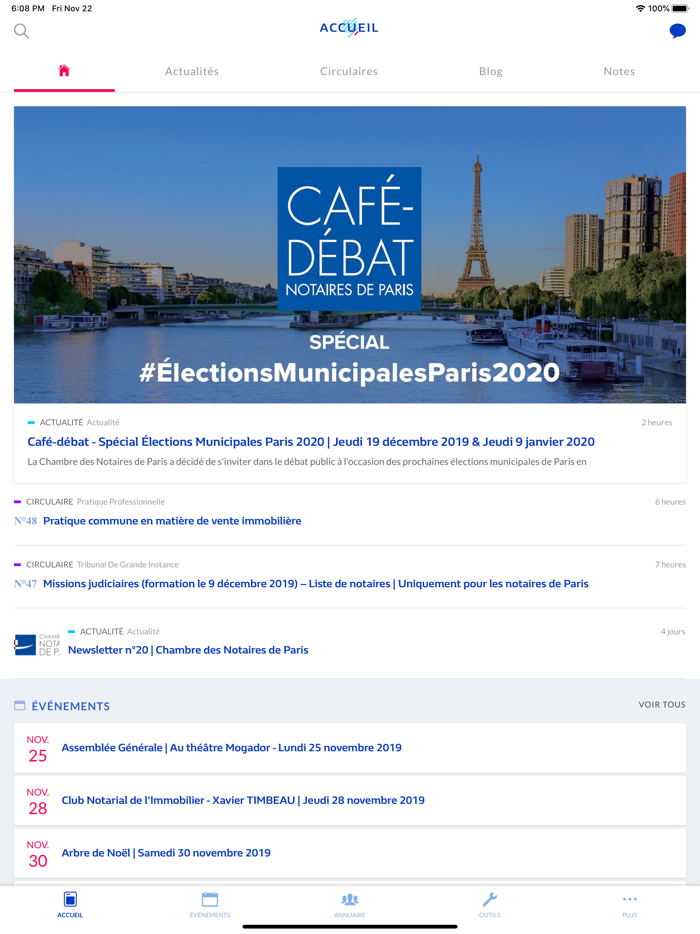This screenshot has height=934, width=700.
Task: Open the Assemblée Générale event of November 25
Action: [232, 748]
